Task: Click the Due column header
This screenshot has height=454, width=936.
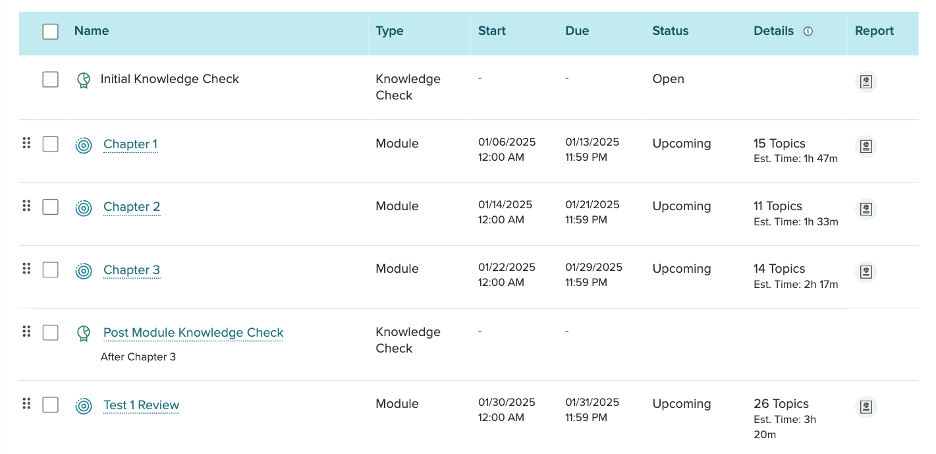Action: click(577, 31)
